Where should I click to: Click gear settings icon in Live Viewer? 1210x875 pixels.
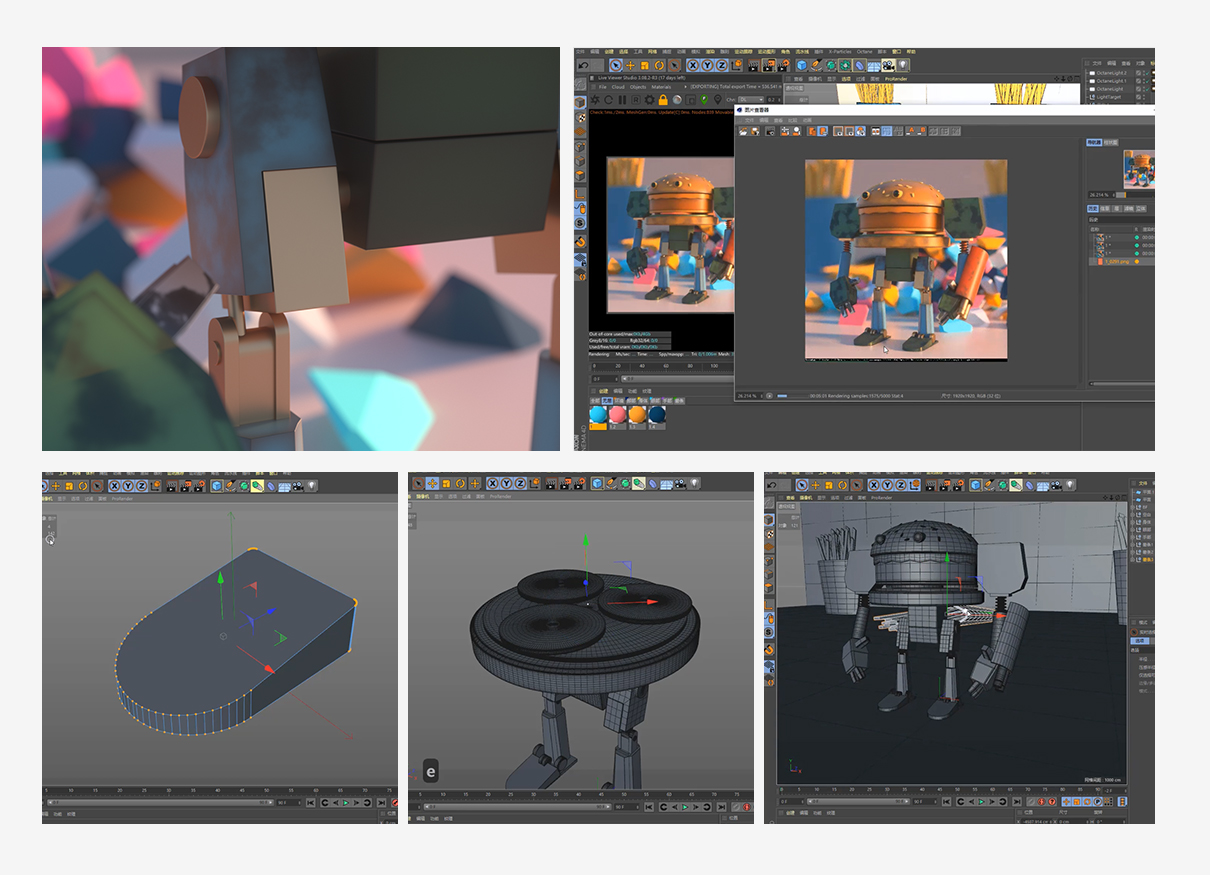[x=649, y=99]
